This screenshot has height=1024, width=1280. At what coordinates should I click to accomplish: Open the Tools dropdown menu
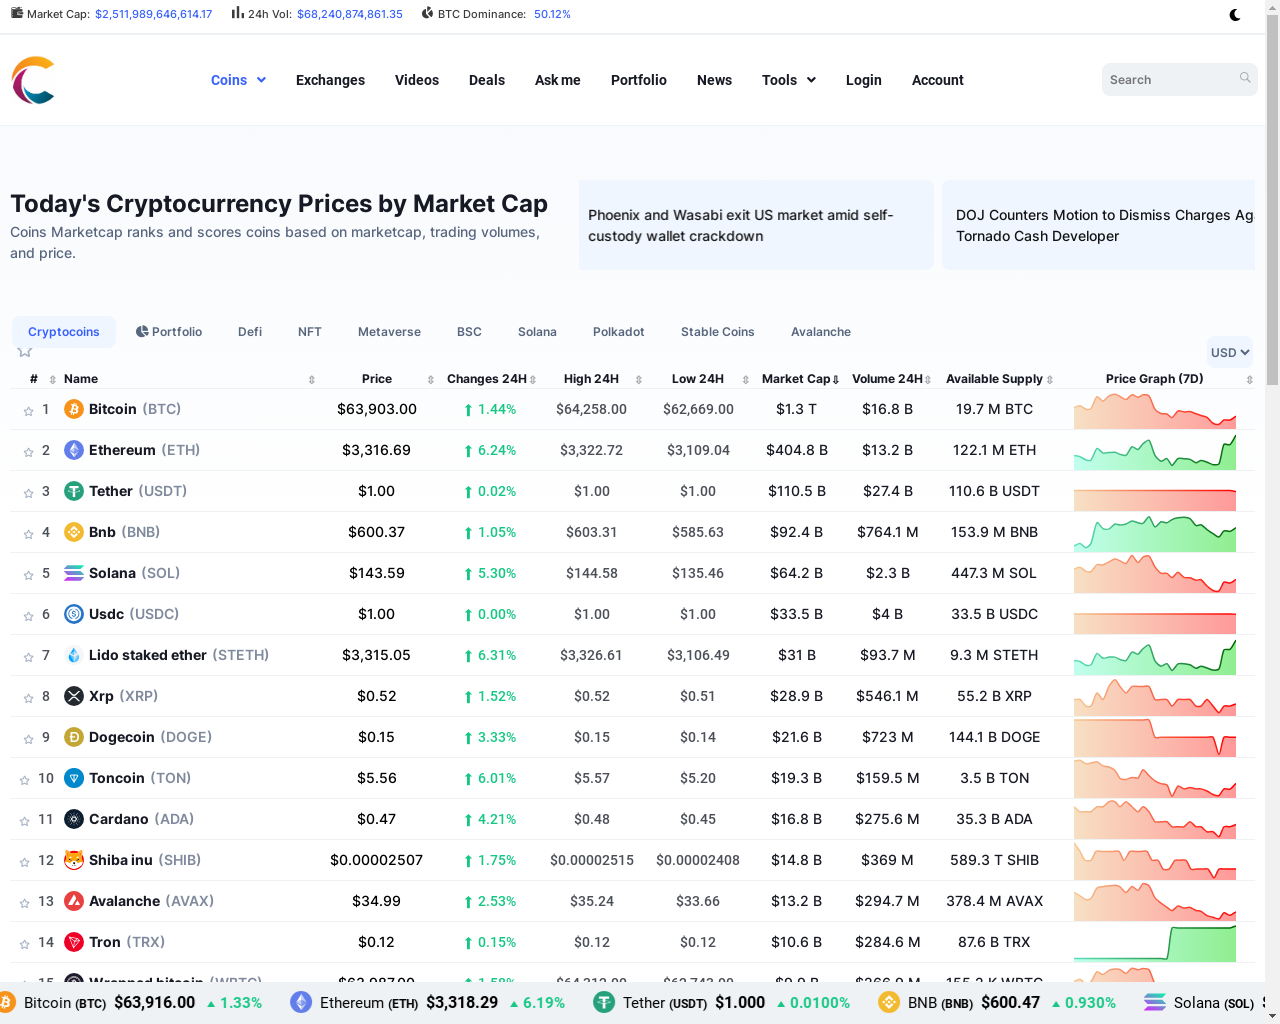click(x=788, y=80)
